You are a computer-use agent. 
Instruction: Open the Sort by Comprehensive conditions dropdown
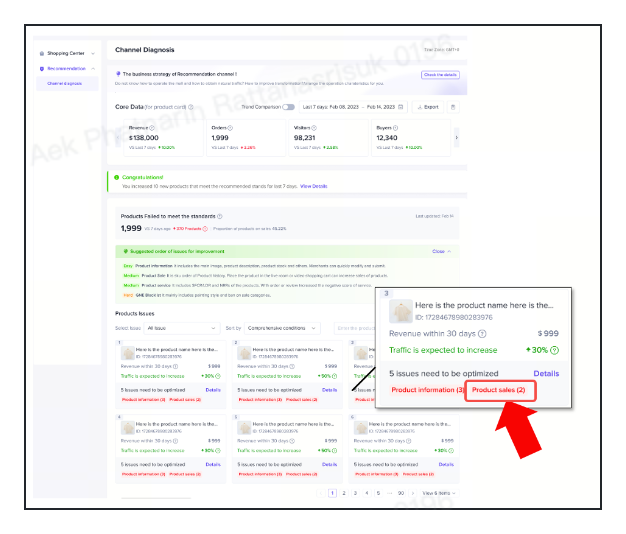pyautogui.click(x=282, y=328)
